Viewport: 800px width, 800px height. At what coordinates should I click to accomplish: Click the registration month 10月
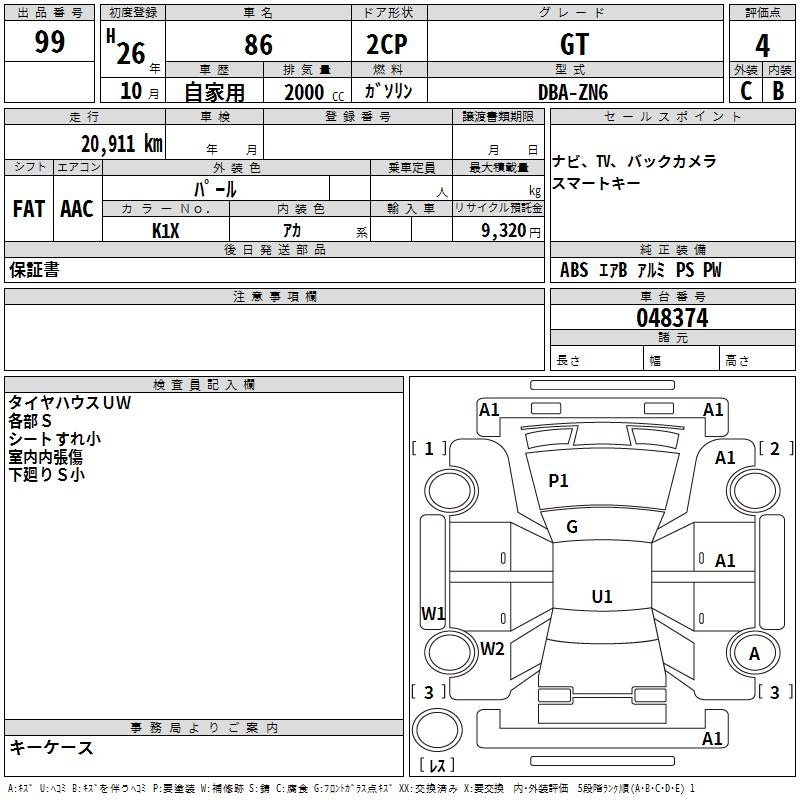pyautogui.click(x=140, y=91)
